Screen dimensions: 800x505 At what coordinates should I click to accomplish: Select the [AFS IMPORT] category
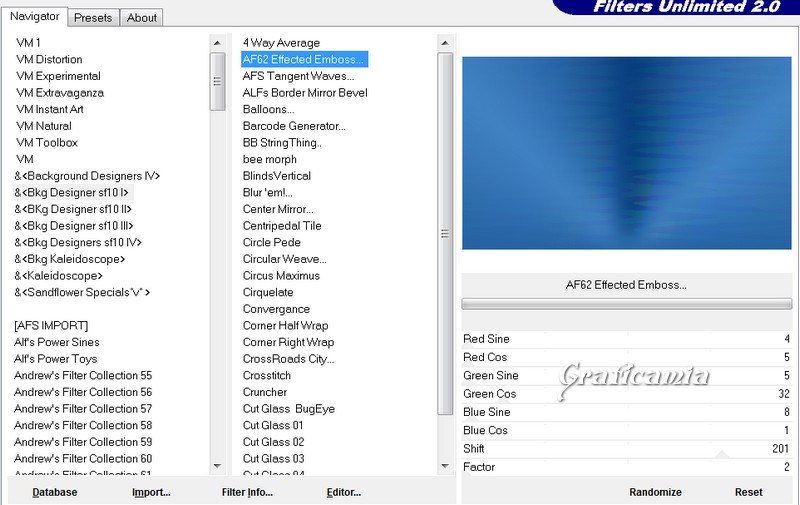coord(51,325)
